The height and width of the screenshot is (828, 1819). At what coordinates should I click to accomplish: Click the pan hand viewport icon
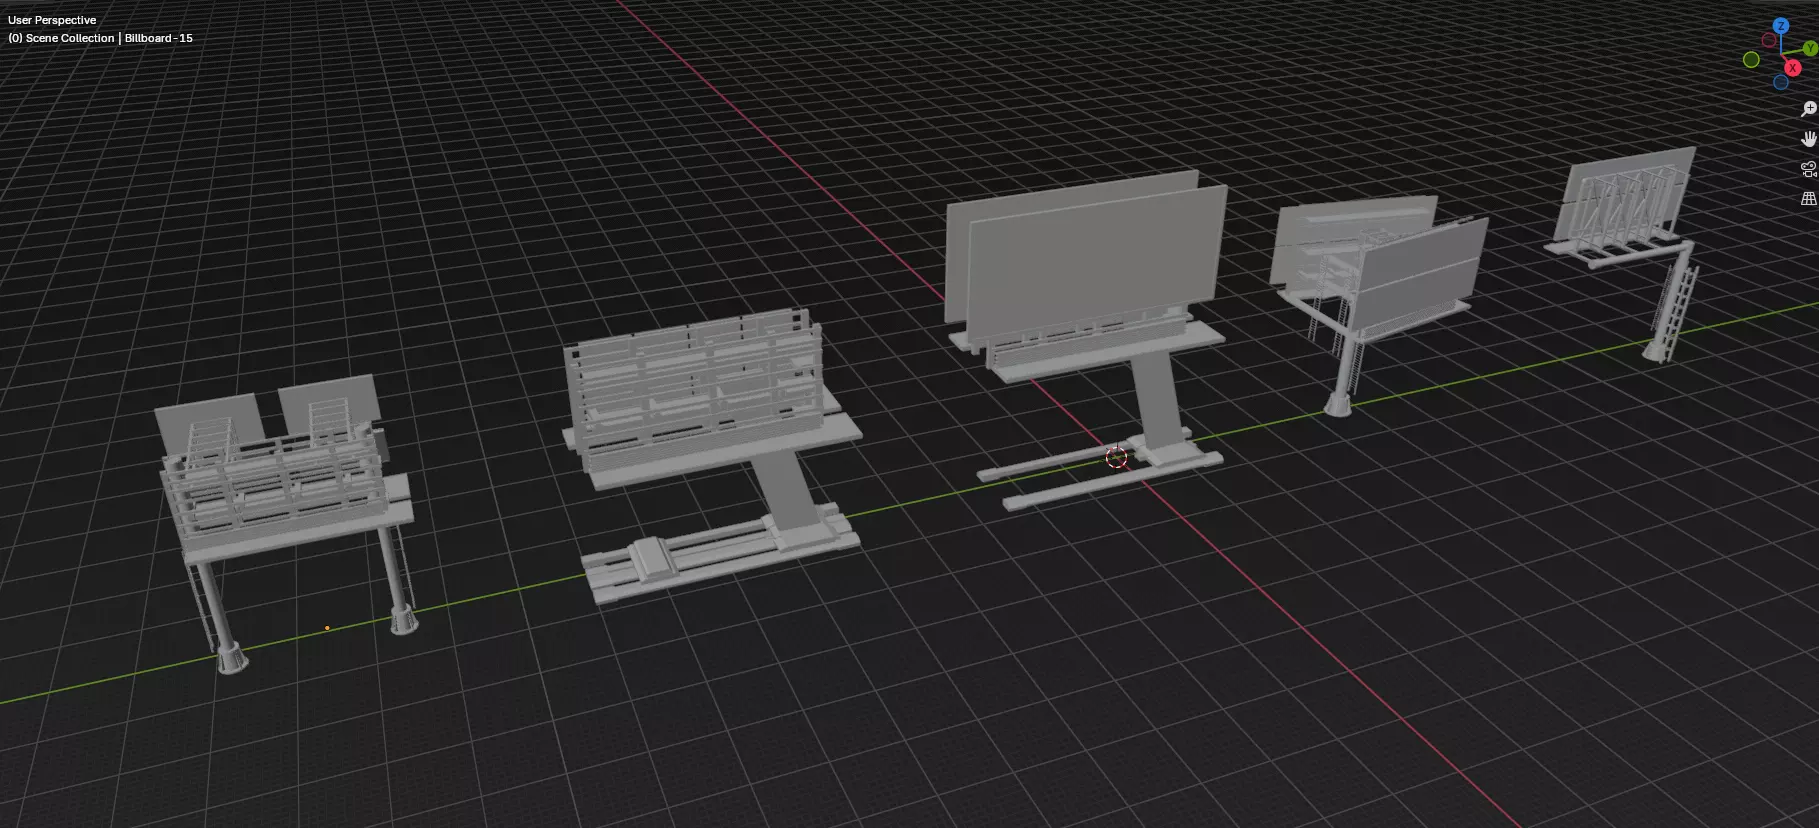1808,139
